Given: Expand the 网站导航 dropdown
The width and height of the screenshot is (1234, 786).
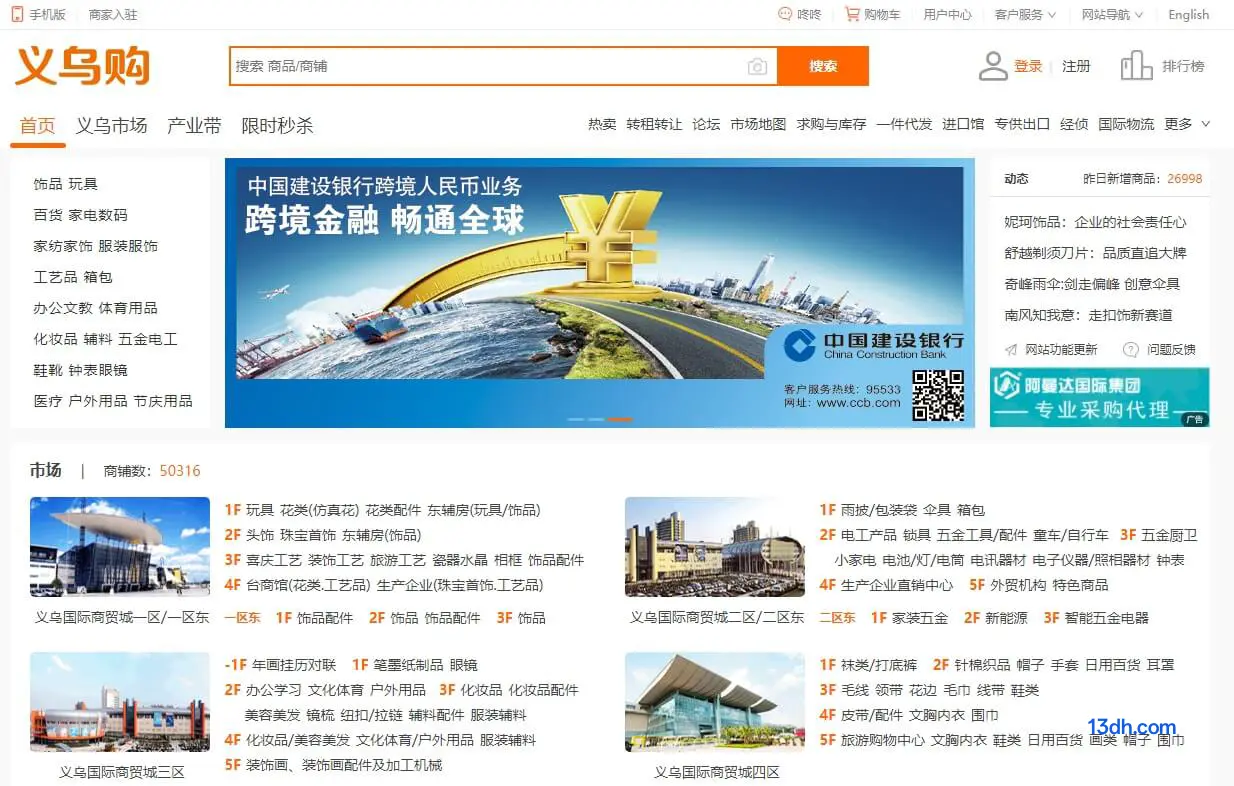Looking at the screenshot, I should (1113, 14).
